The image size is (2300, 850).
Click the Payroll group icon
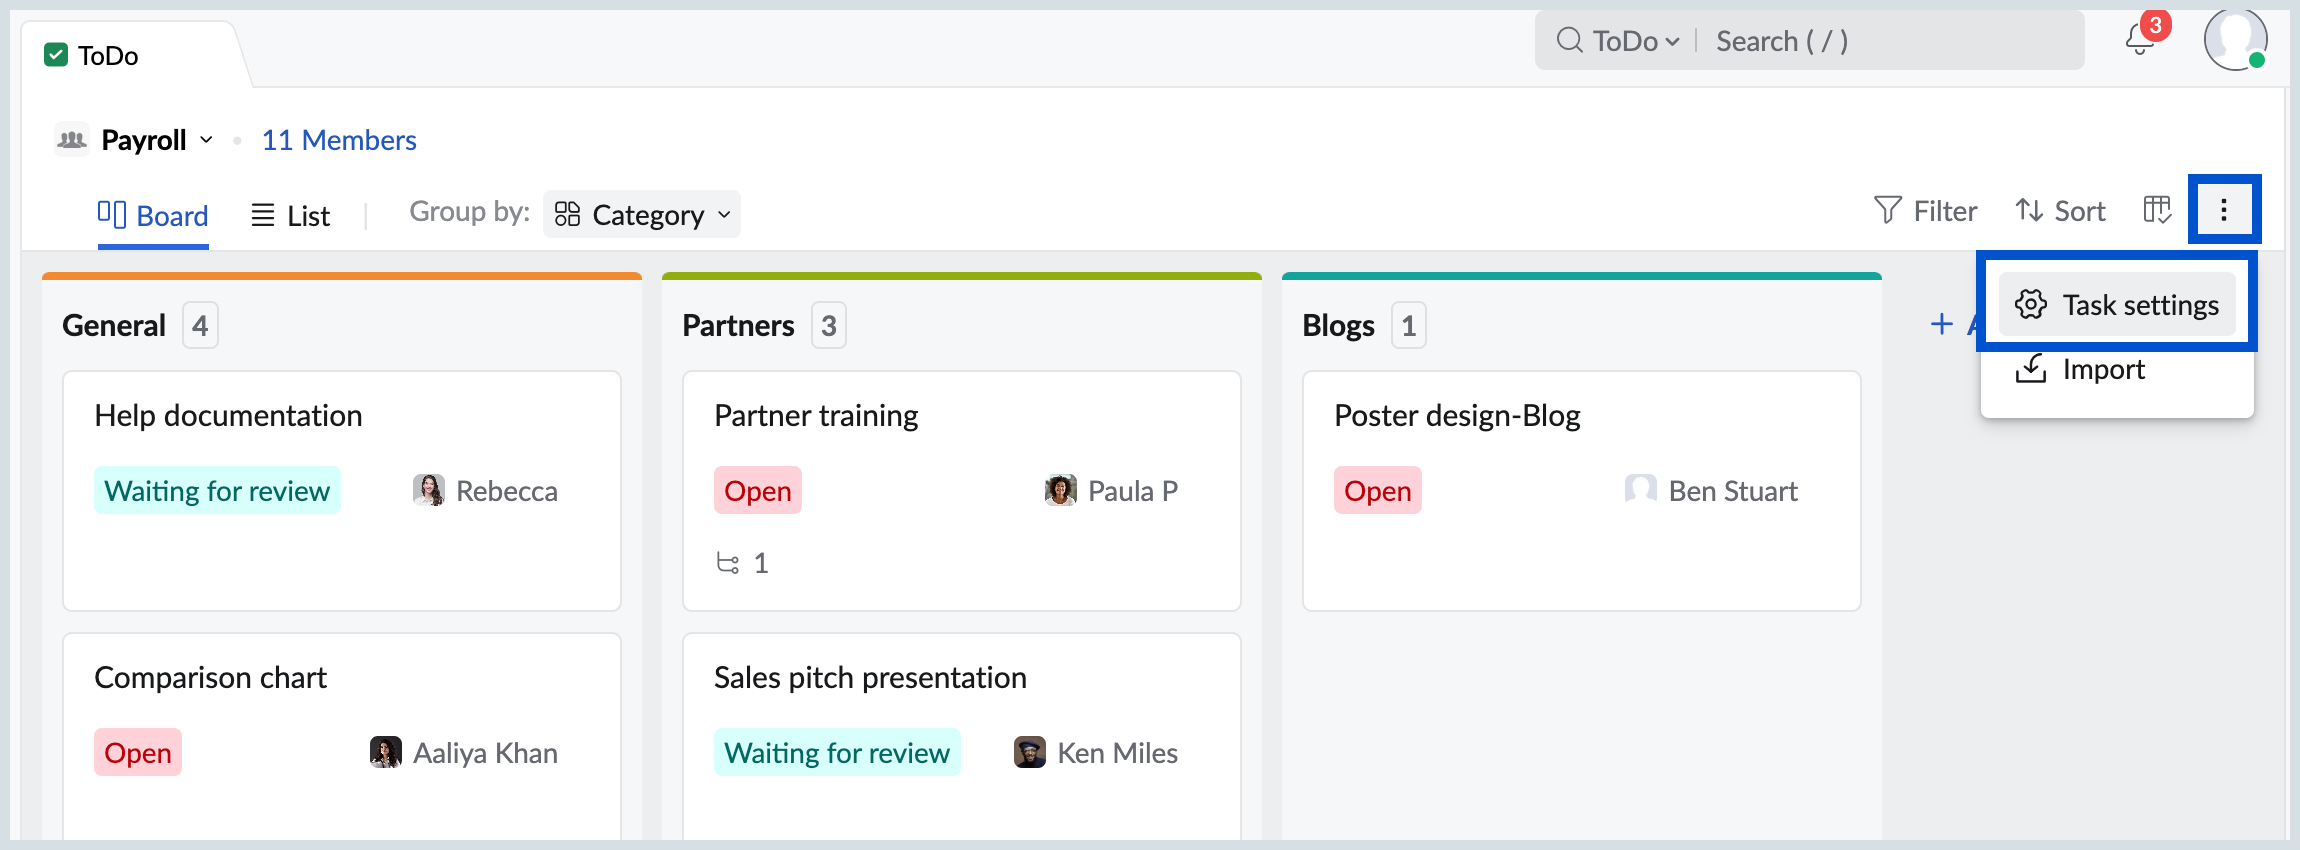point(72,140)
